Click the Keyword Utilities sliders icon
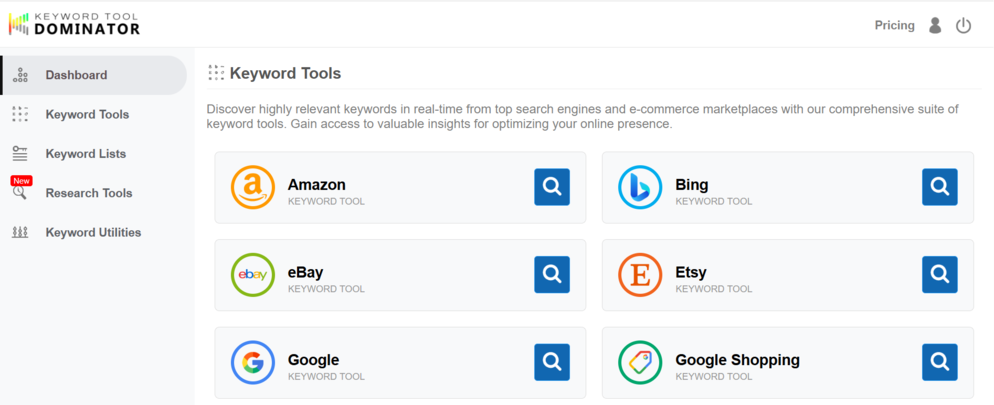 (20, 233)
